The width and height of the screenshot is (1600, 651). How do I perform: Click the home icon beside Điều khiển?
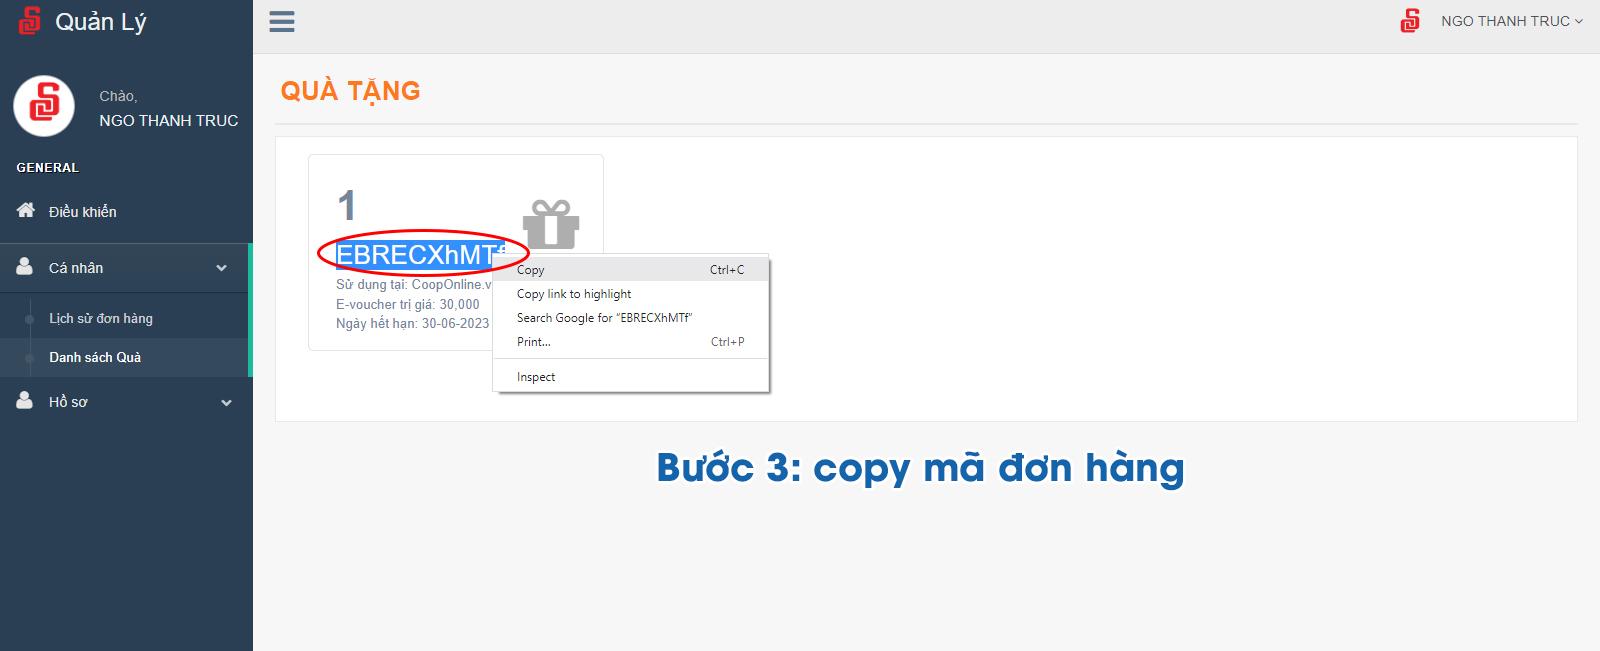[26, 210]
